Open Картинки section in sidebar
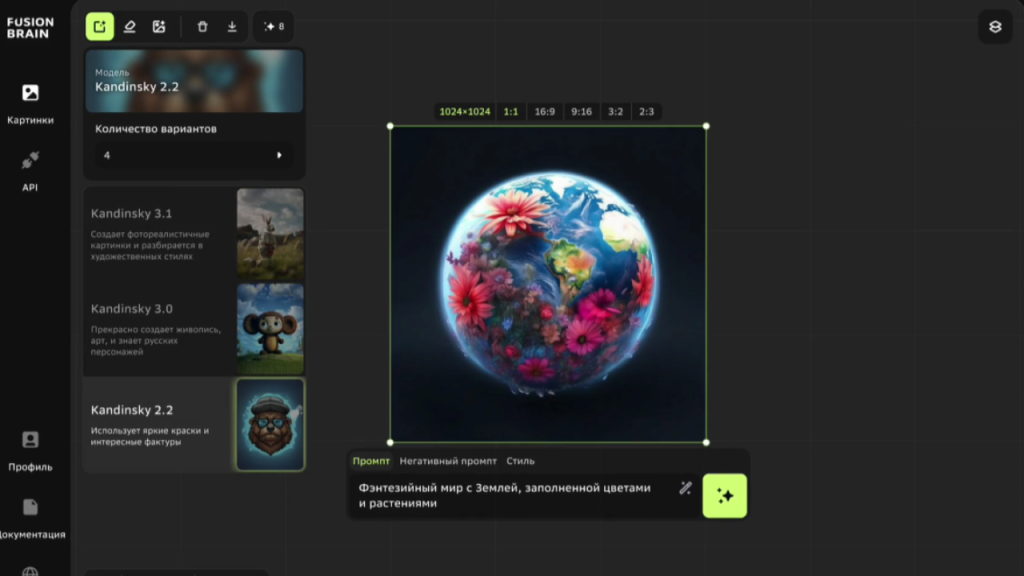 tap(30, 103)
